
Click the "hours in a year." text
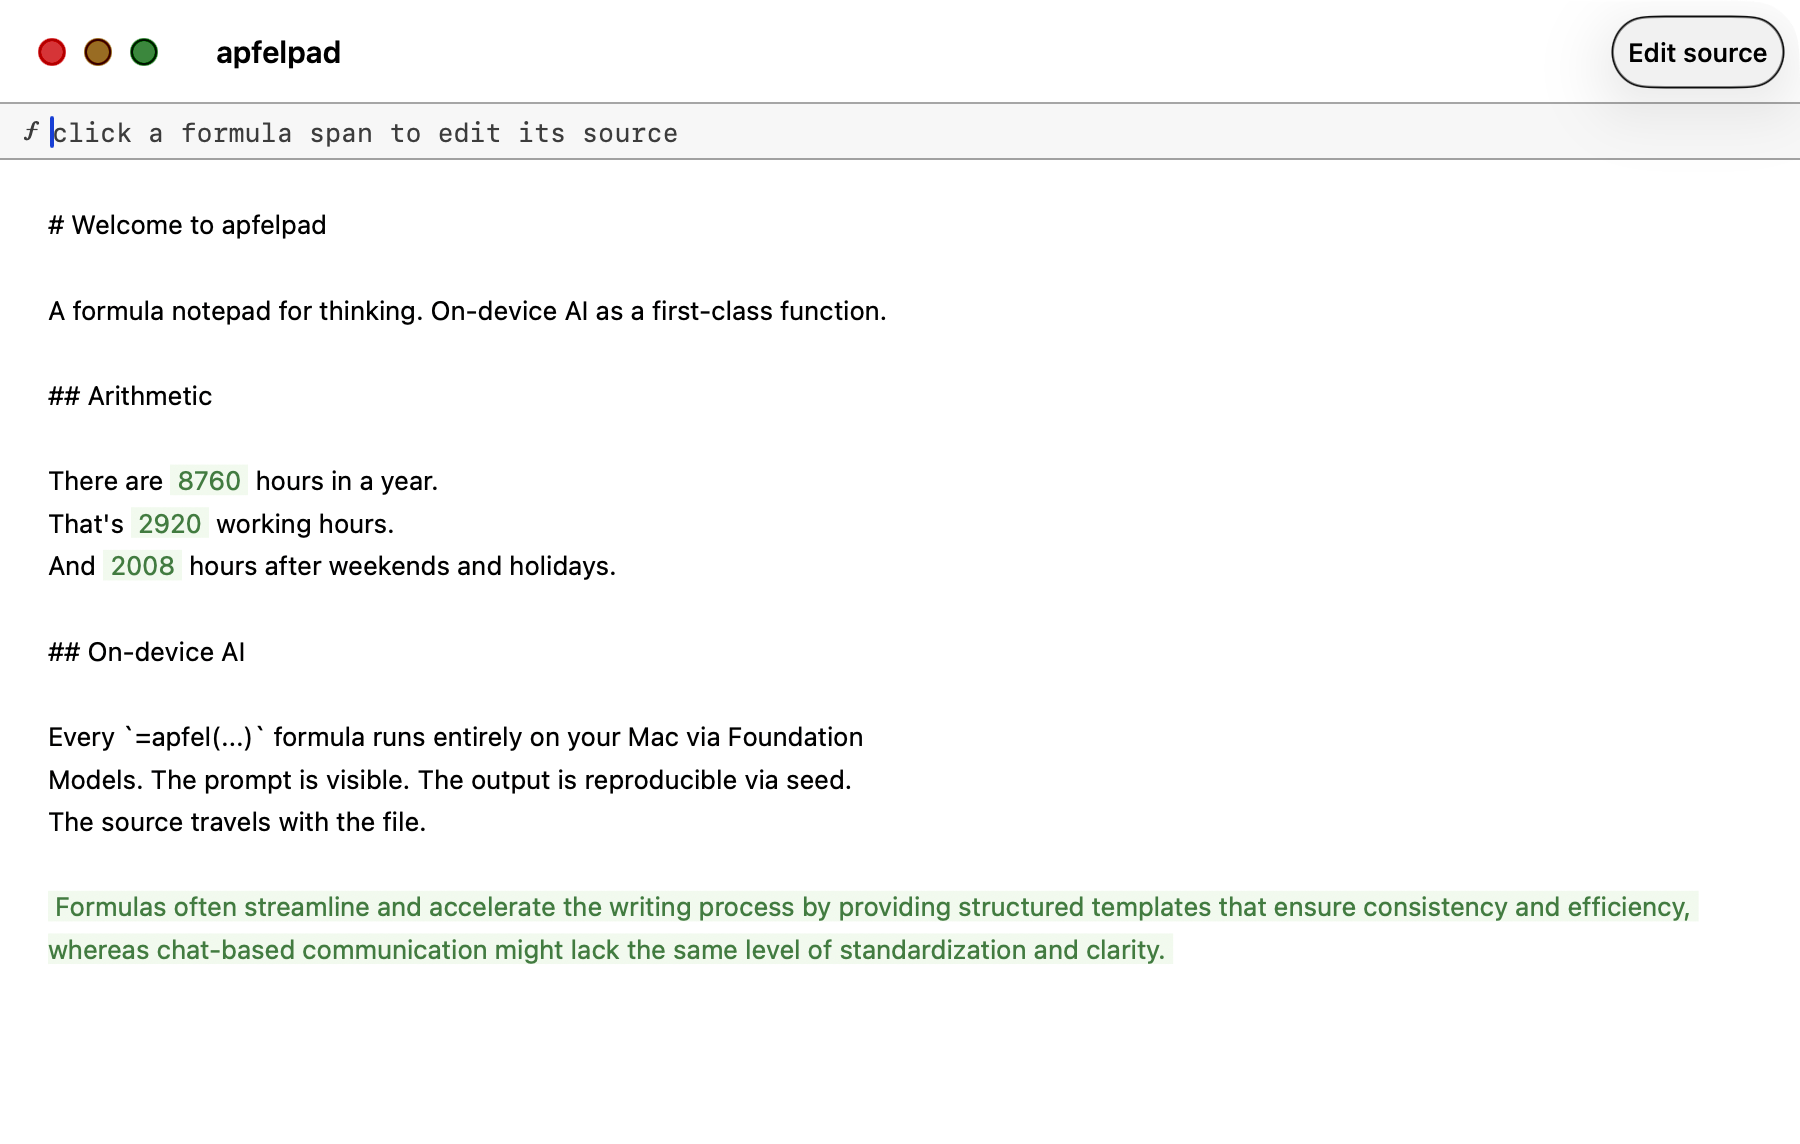point(346,481)
